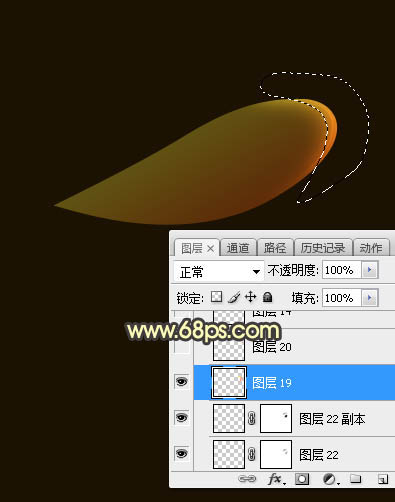The image size is (395, 502).
Task: Toggle lock image pixels brush icon
Action: coord(234,297)
